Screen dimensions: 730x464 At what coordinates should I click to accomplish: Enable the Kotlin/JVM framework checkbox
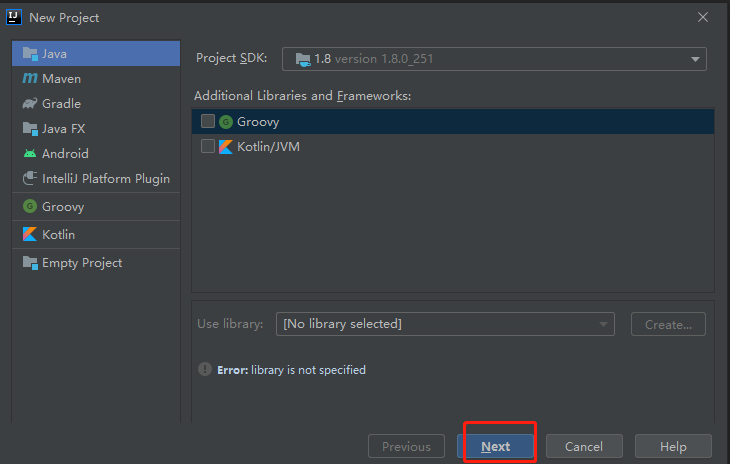(208, 146)
